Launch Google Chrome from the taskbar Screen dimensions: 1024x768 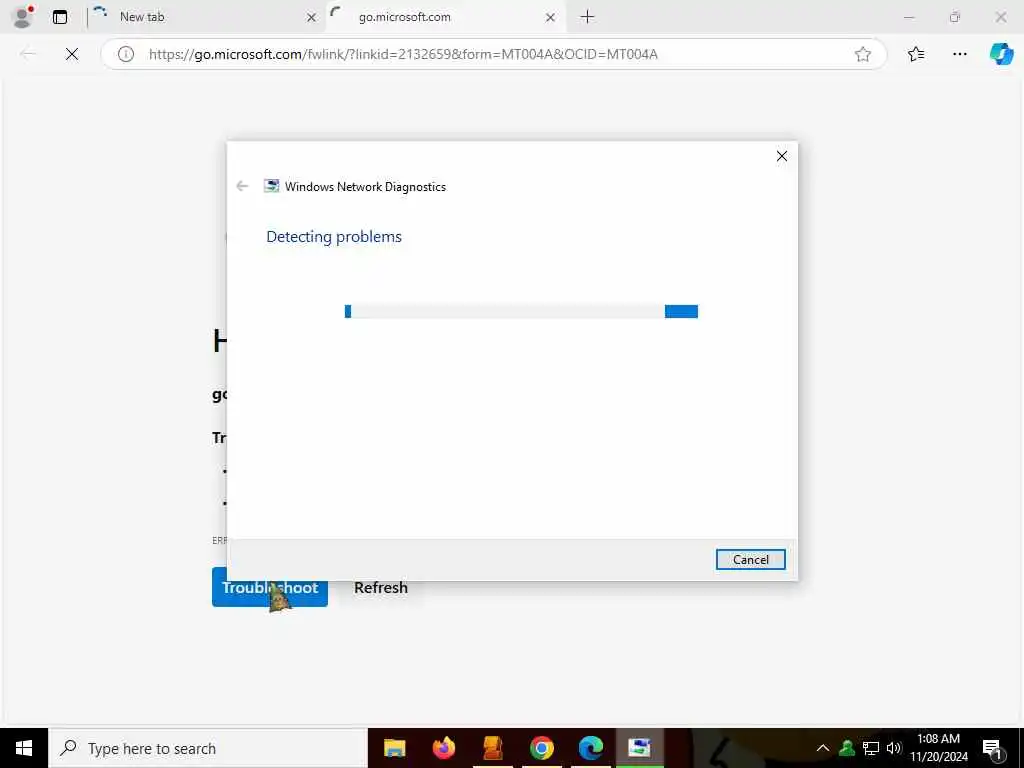(x=541, y=748)
